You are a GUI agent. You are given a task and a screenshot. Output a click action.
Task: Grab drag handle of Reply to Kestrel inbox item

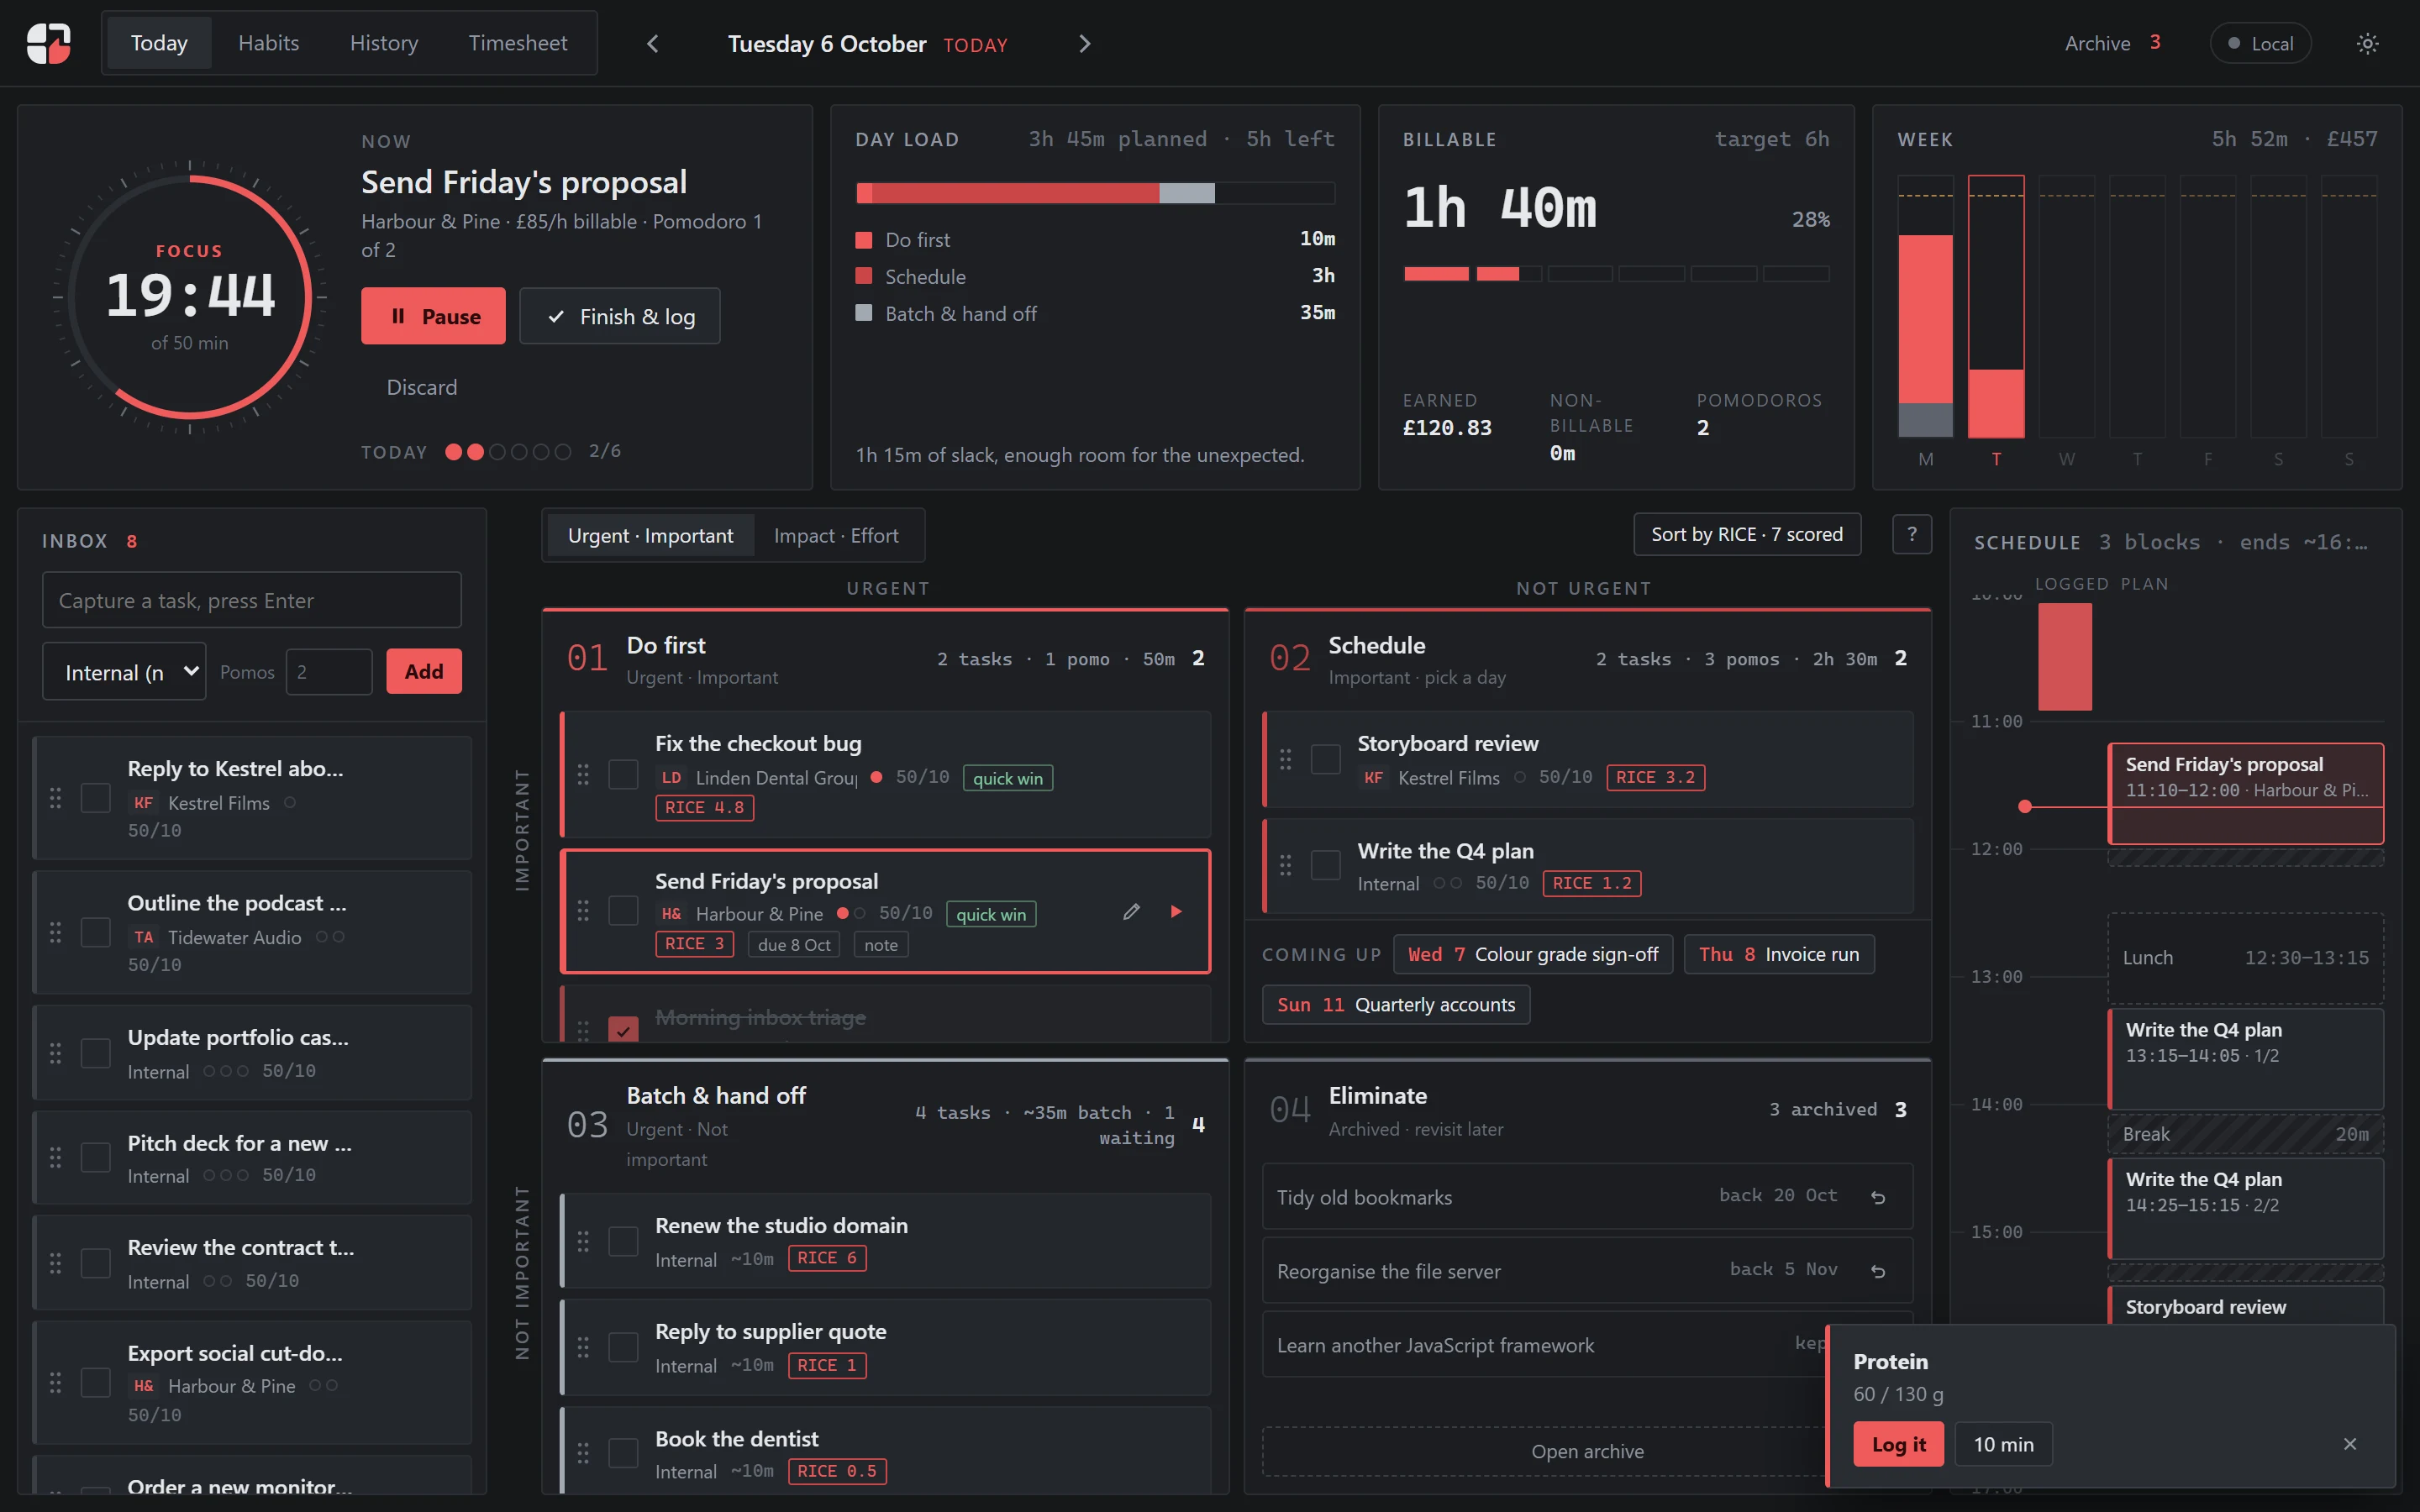[56, 797]
